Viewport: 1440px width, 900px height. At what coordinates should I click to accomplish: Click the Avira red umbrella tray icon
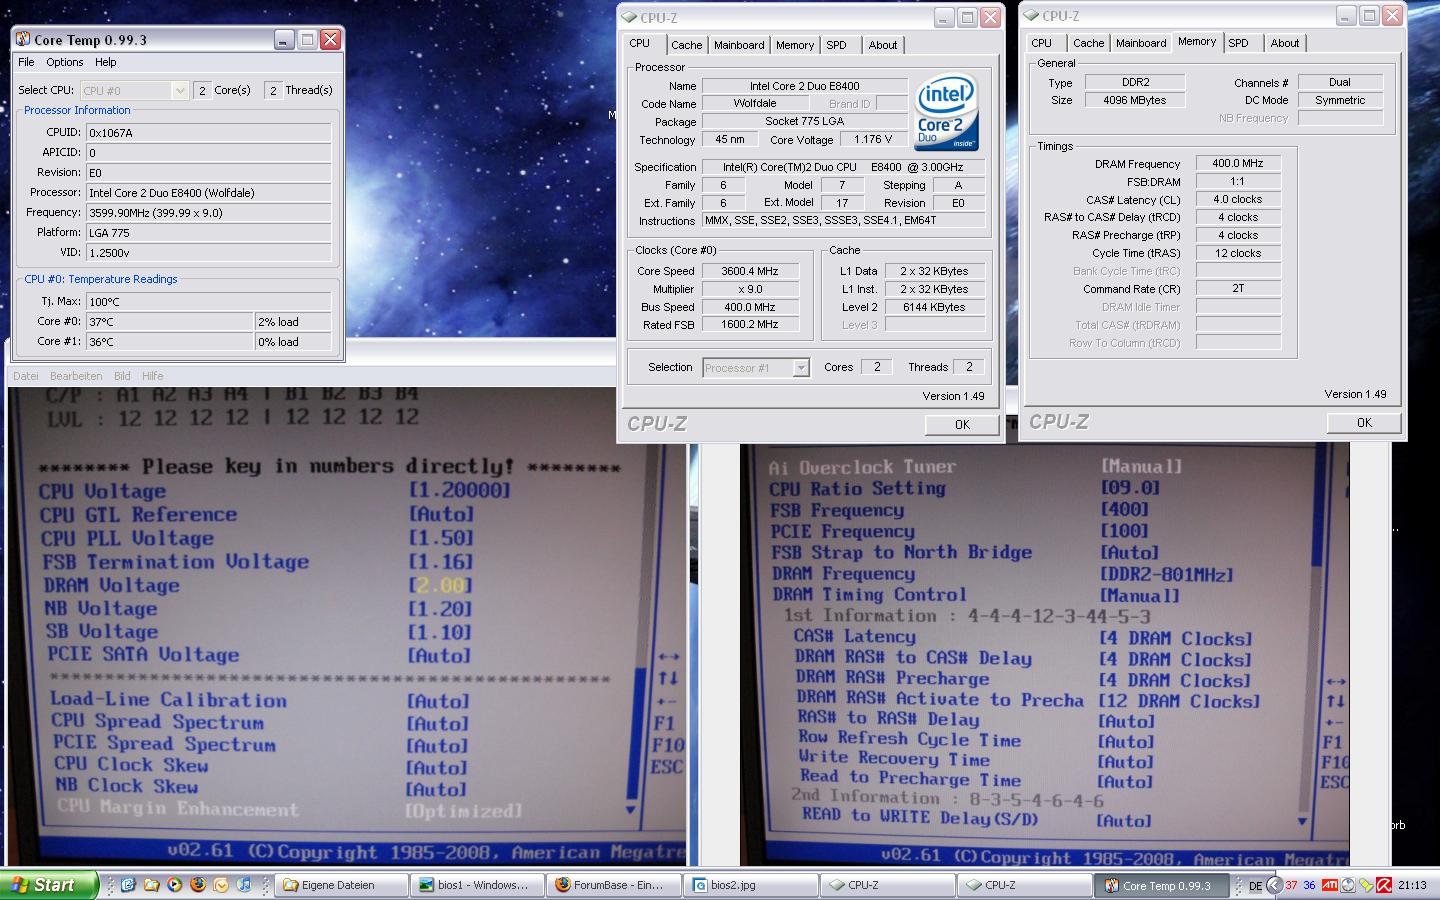click(x=1384, y=885)
